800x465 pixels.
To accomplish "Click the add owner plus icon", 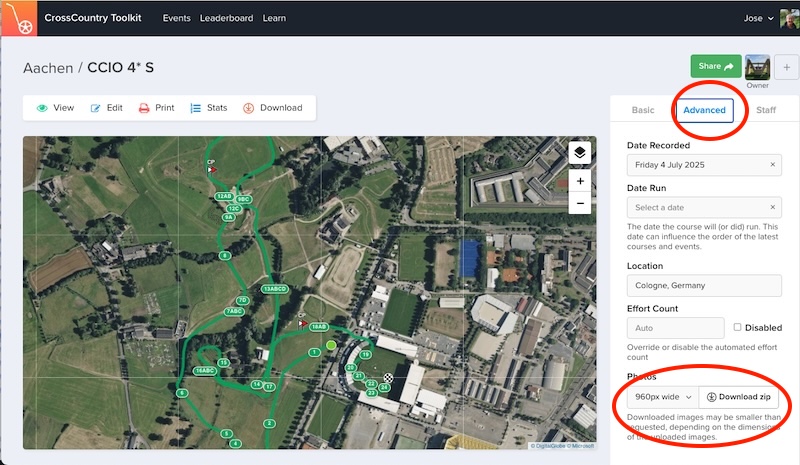I will click(785, 67).
